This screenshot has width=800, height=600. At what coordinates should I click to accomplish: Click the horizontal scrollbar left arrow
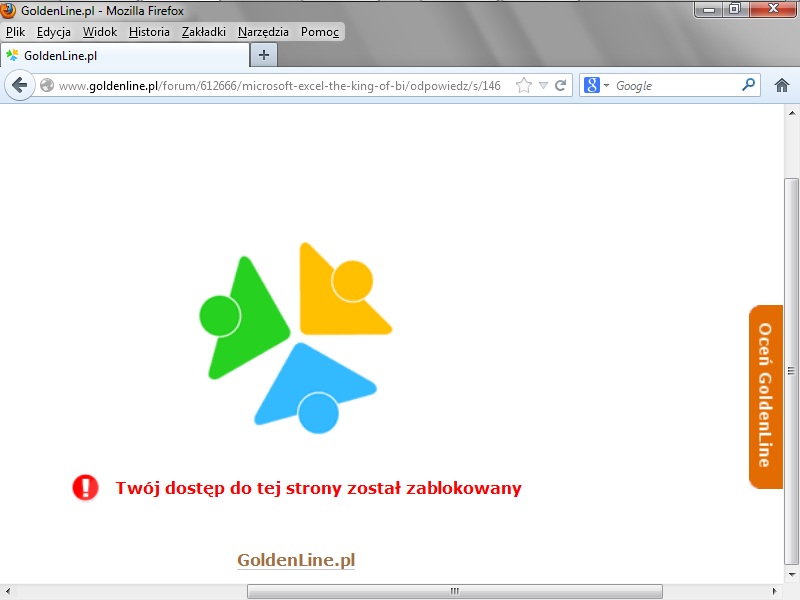tap(7, 591)
